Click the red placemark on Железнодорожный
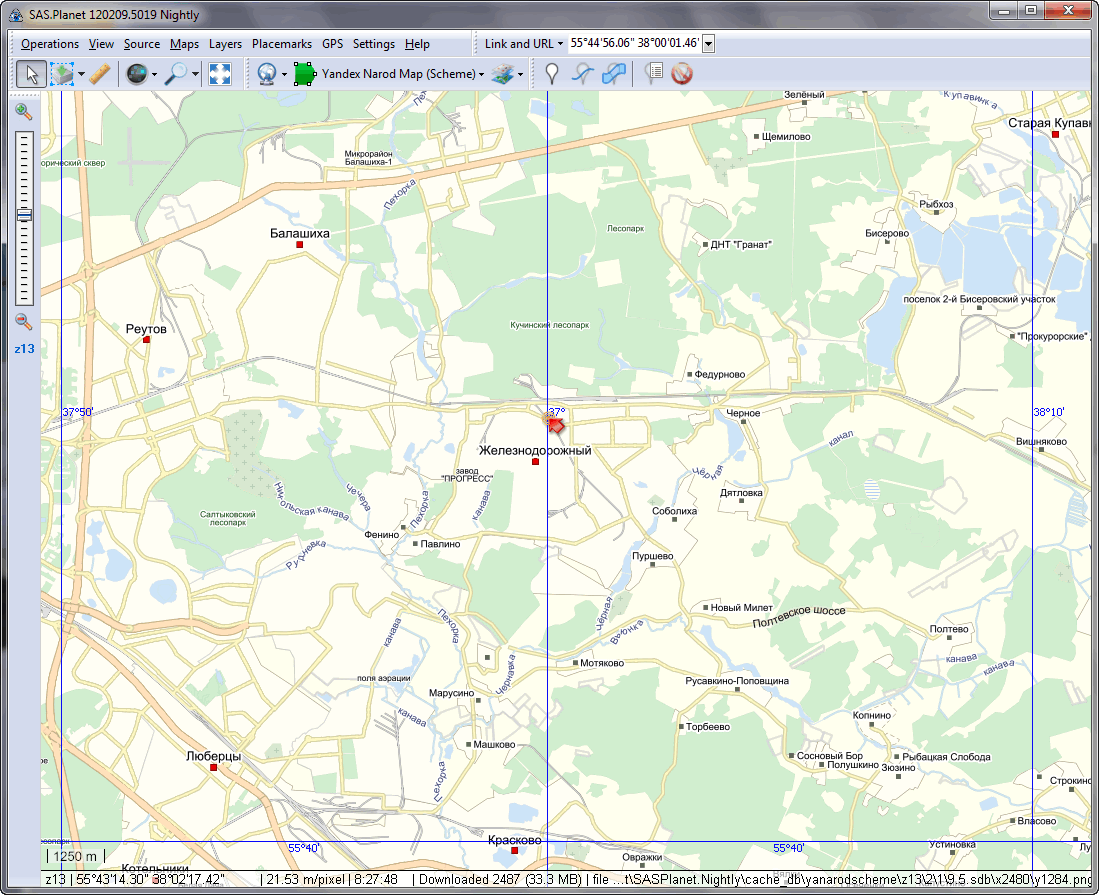 [555, 424]
